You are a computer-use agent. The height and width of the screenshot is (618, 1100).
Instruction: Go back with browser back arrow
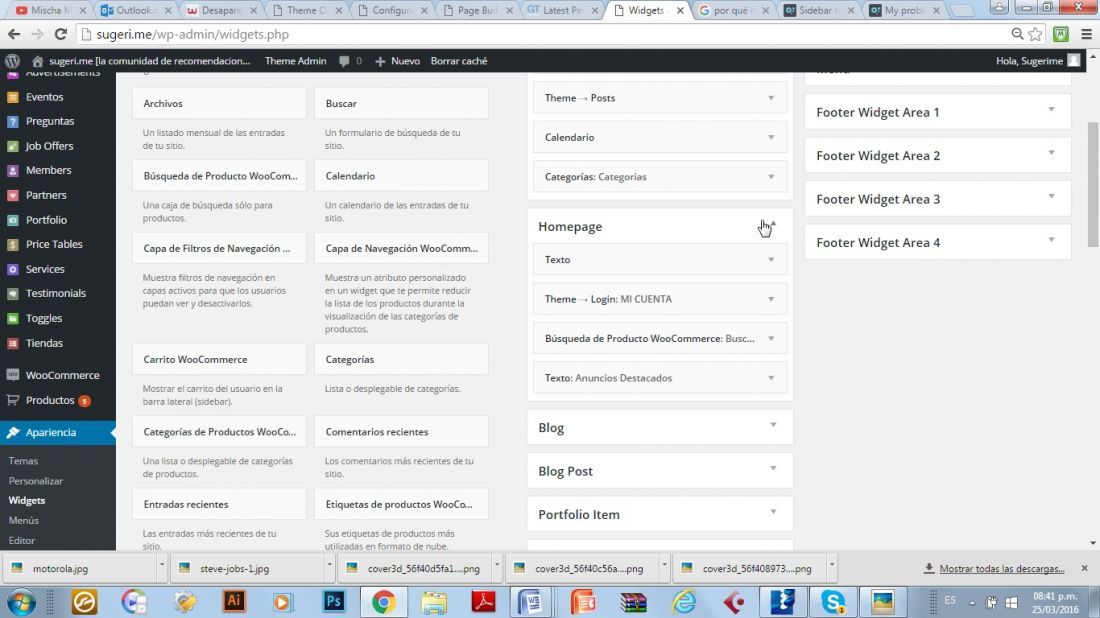[x=14, y=34]
